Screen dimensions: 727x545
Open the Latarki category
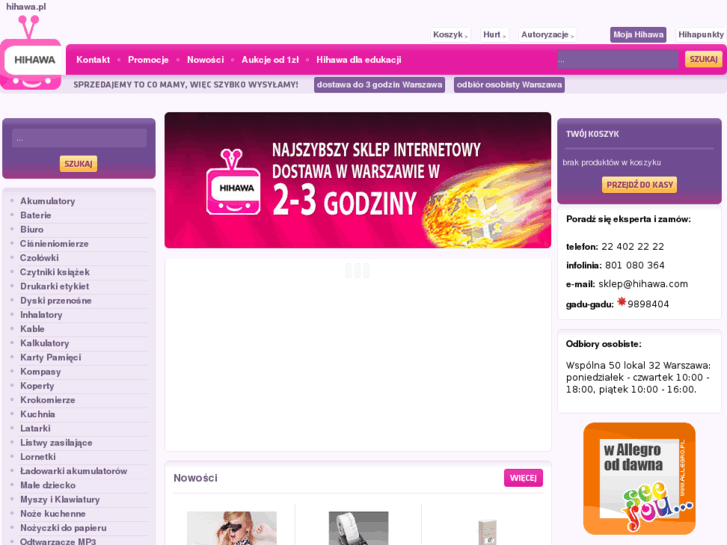pos(35,429)
